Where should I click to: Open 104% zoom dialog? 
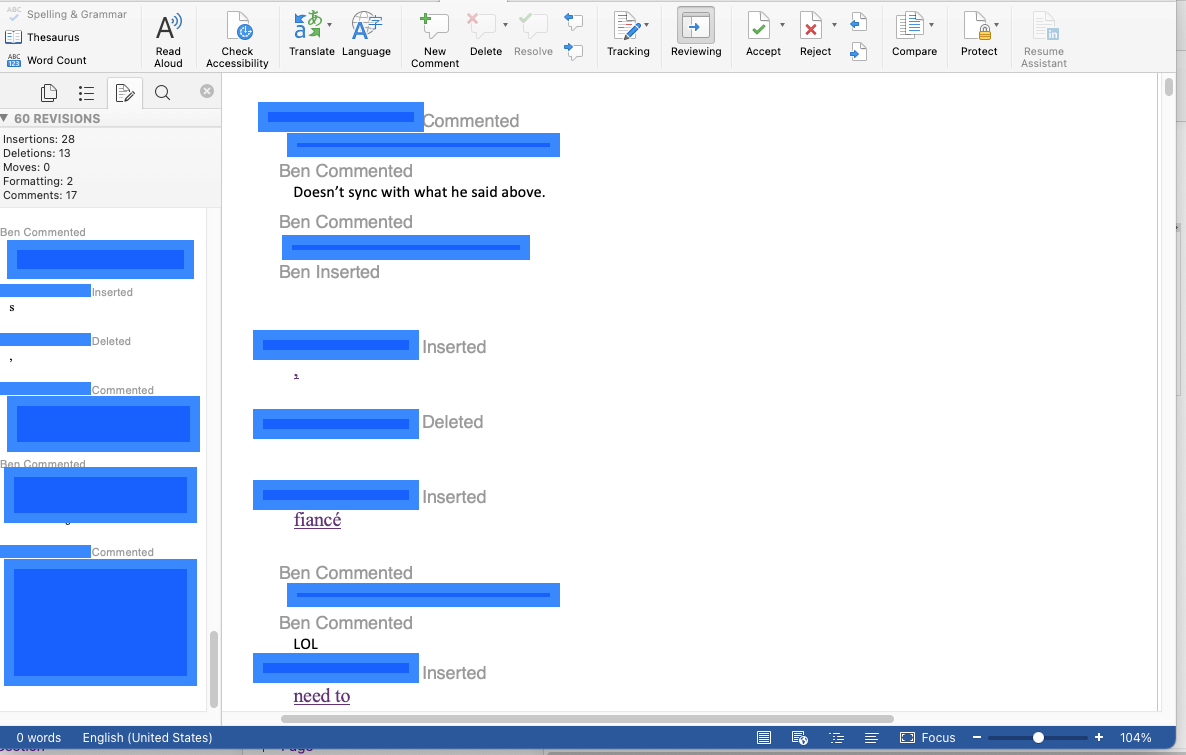[1135, 738]
